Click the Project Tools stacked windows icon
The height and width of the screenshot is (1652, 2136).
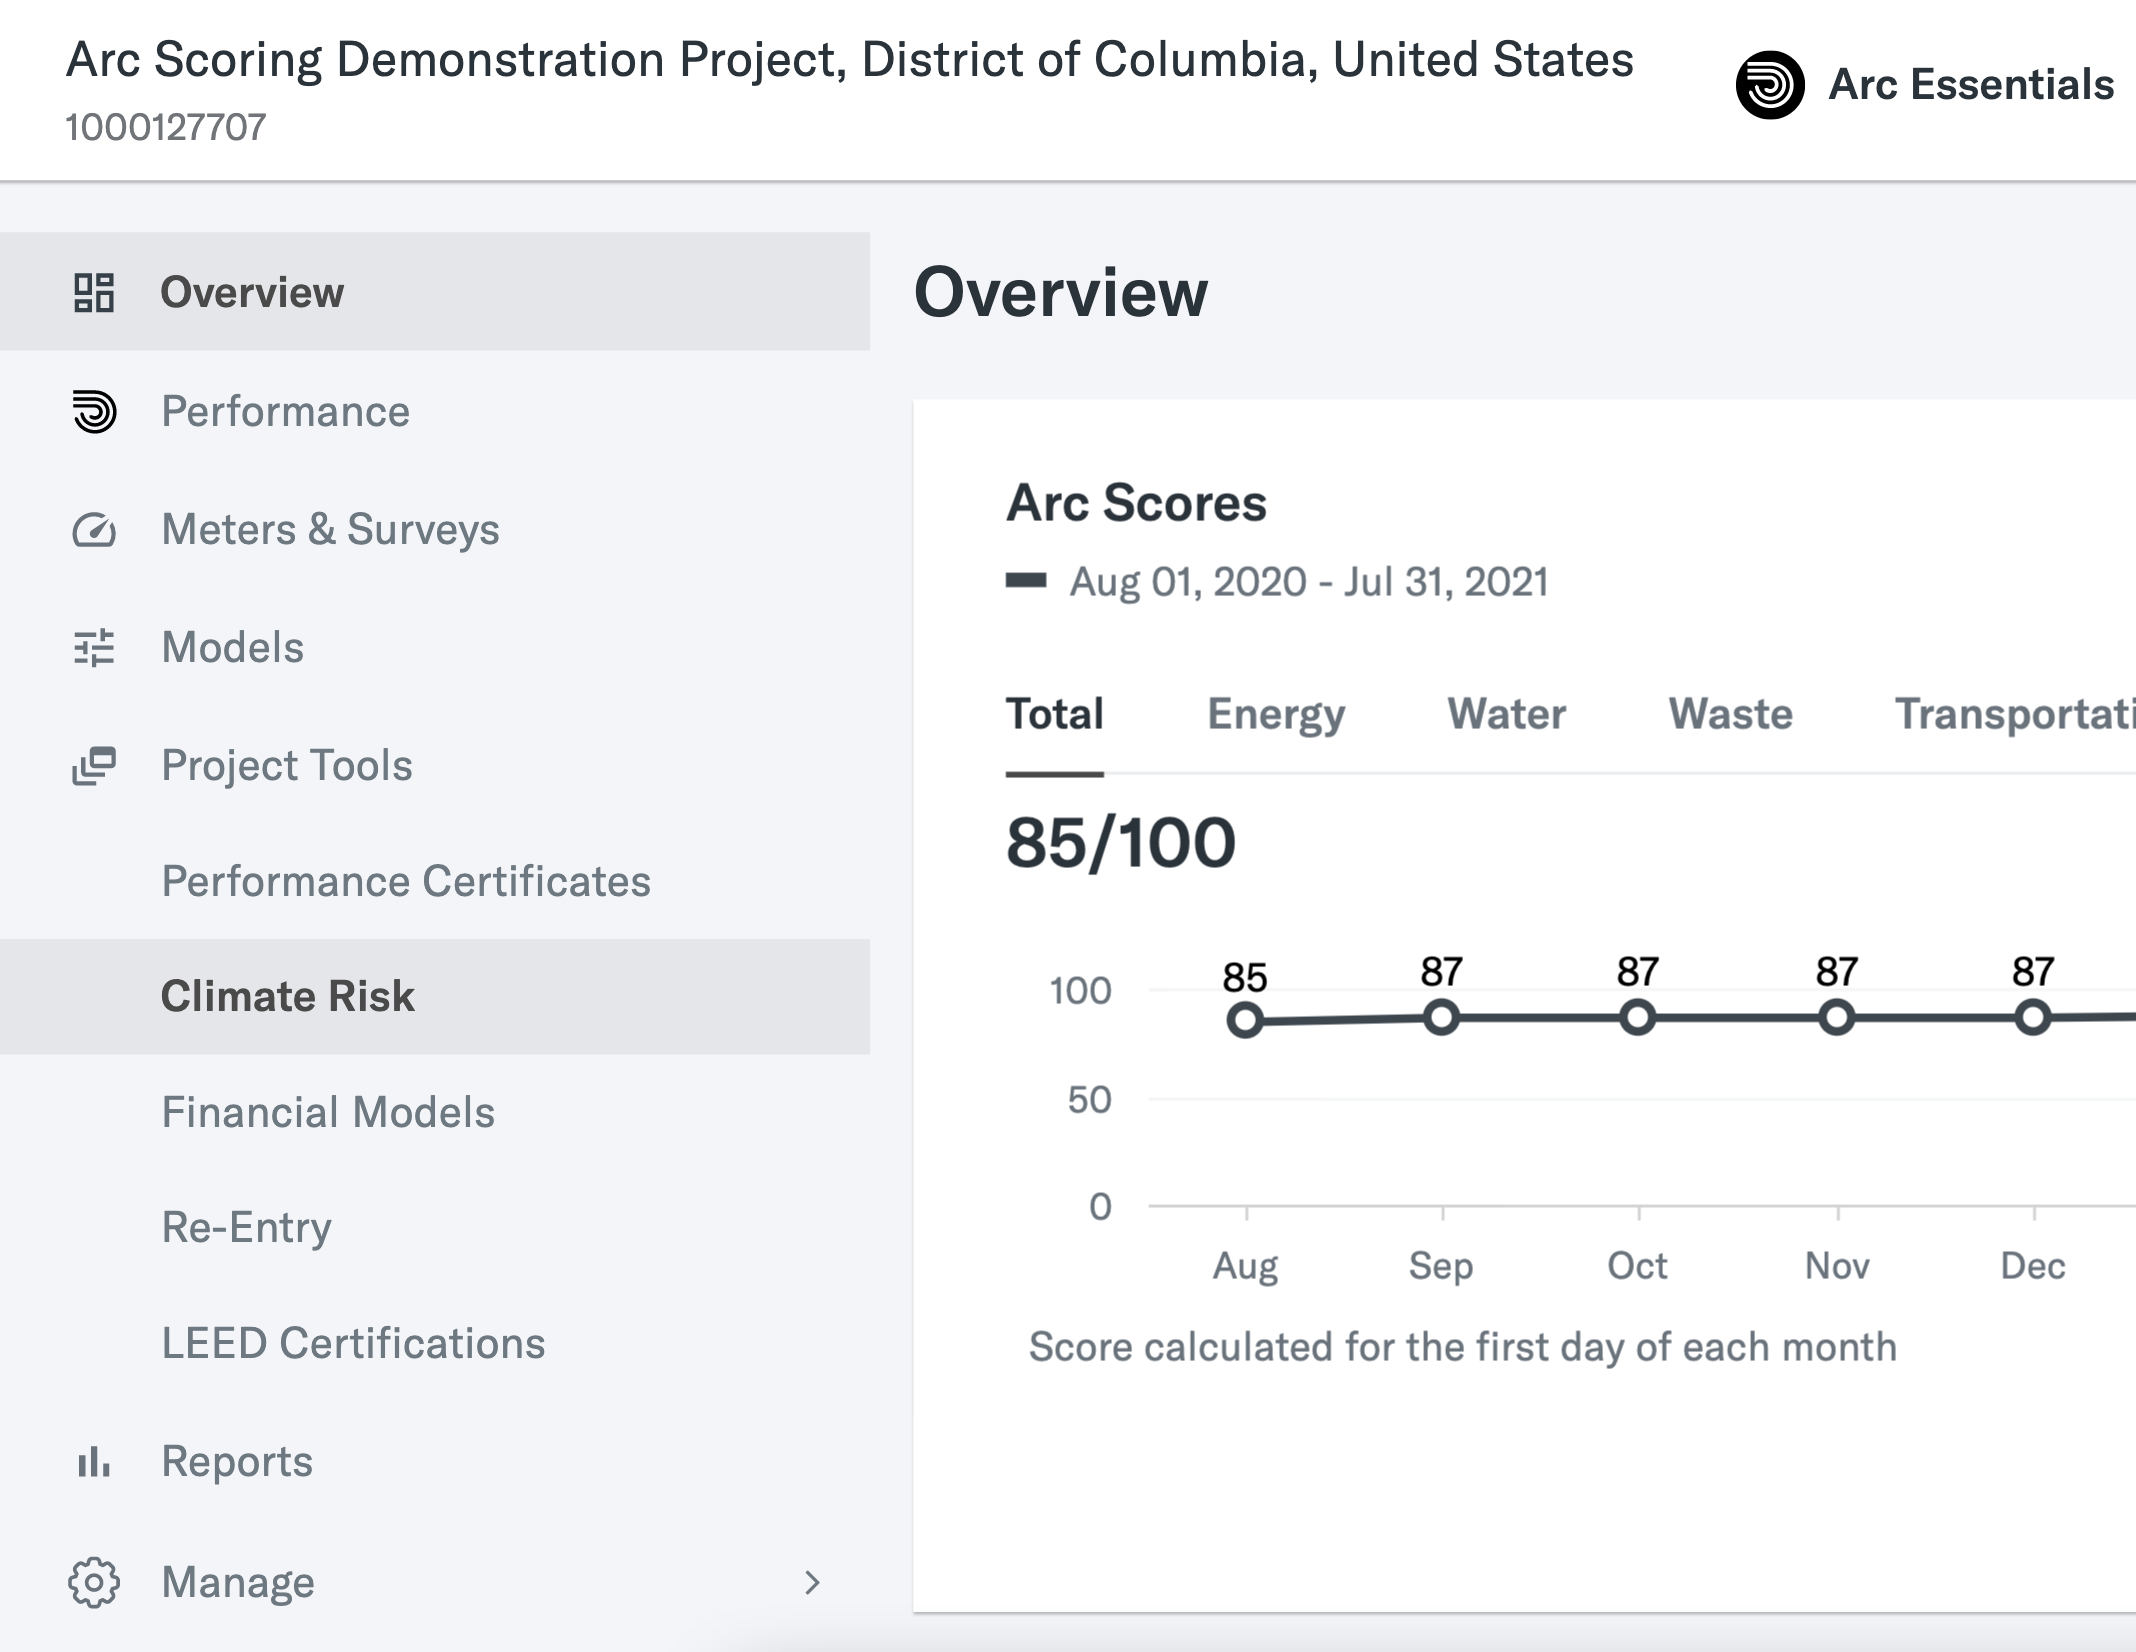tap(94, 766)
